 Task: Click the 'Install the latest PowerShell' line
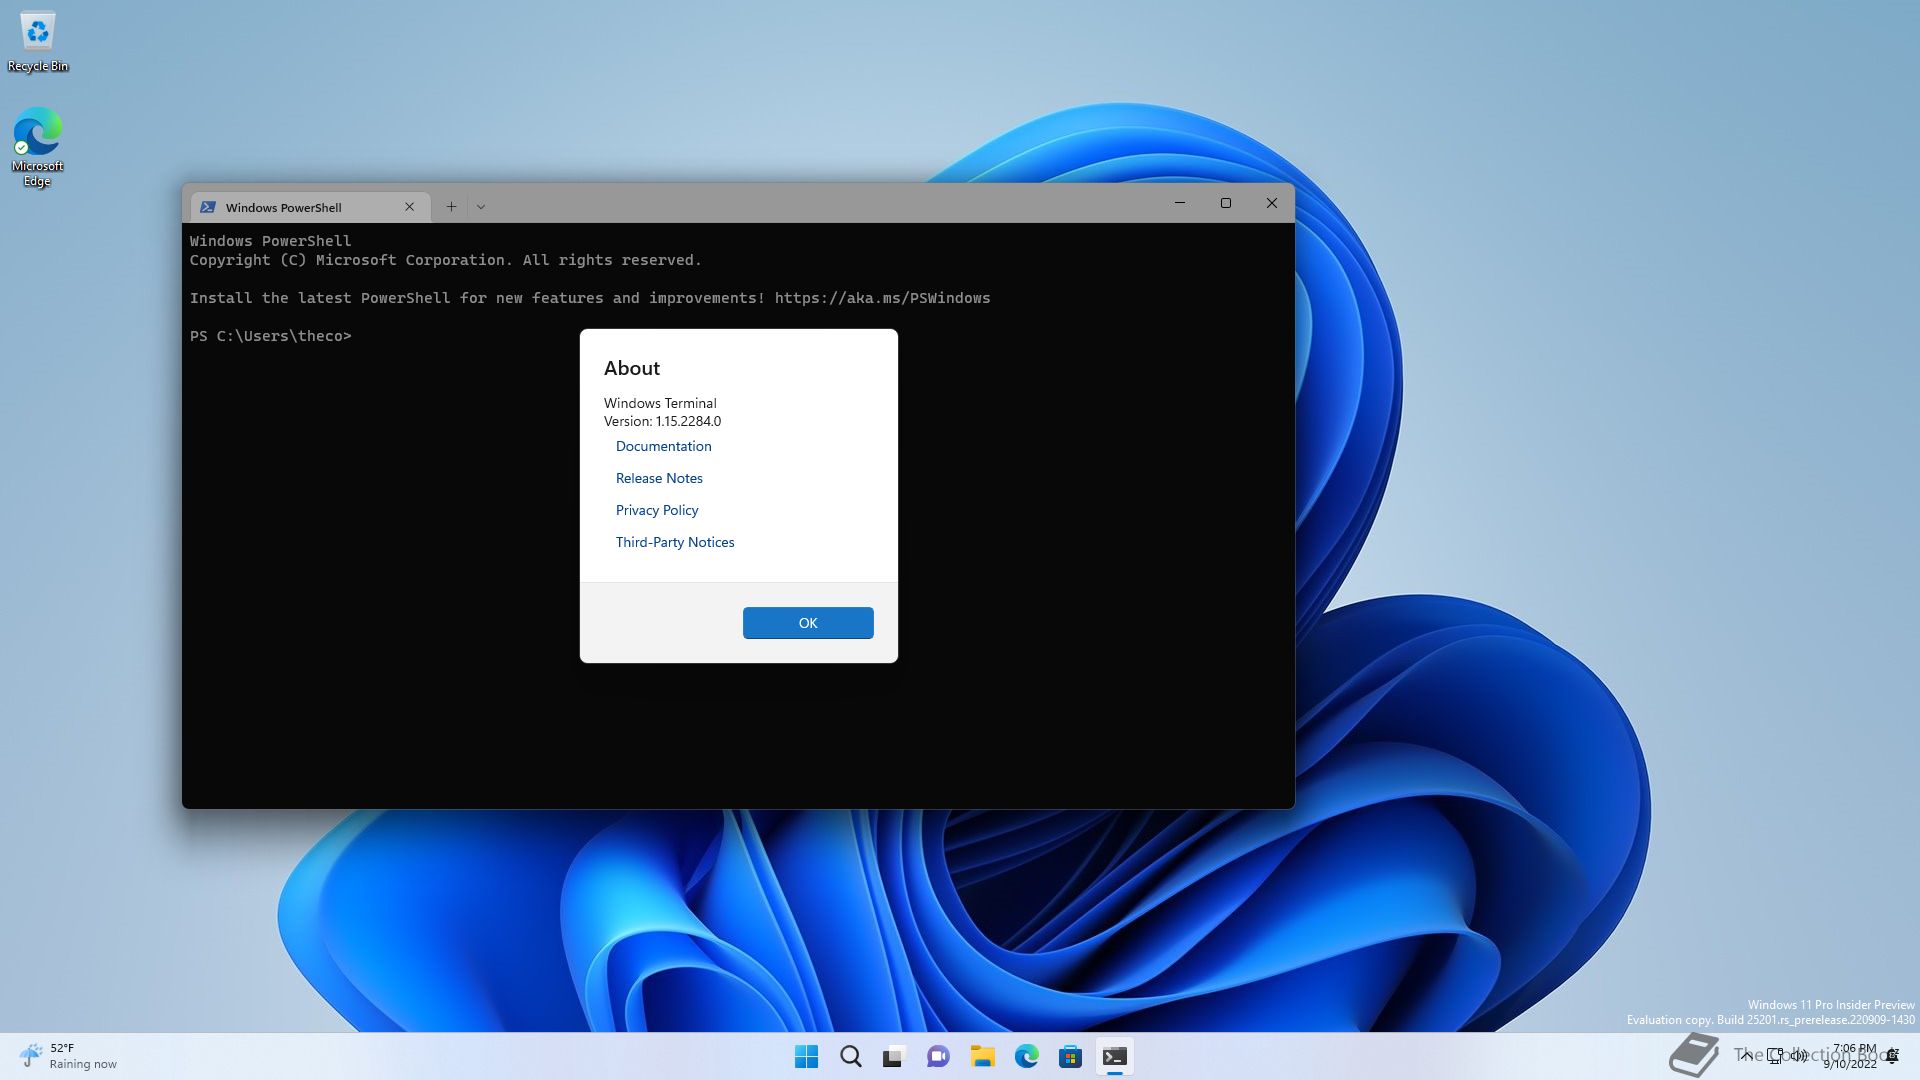(x=590, y=298)
